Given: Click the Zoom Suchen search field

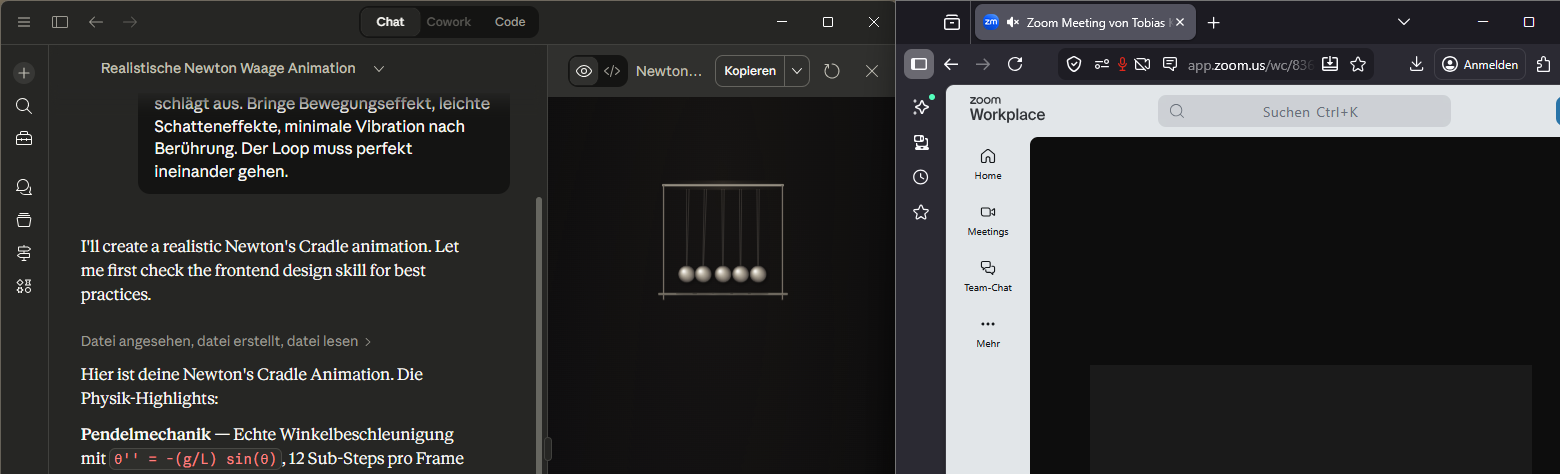Looking at the screenshot, I should (x=1304, y=111).
